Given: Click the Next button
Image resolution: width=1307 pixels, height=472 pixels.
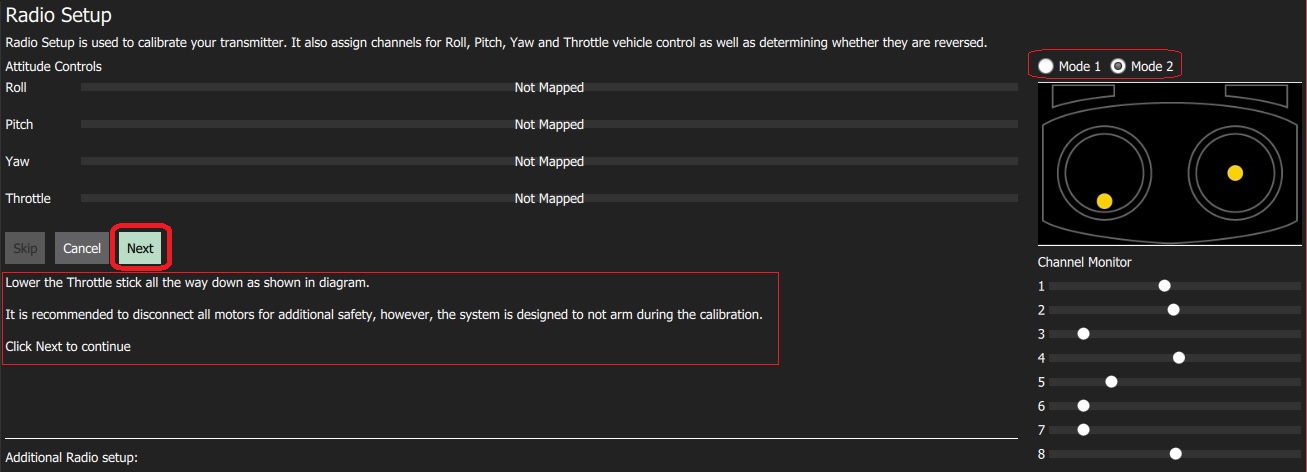Looking at the screenshot, I should (x=140, y=248).
